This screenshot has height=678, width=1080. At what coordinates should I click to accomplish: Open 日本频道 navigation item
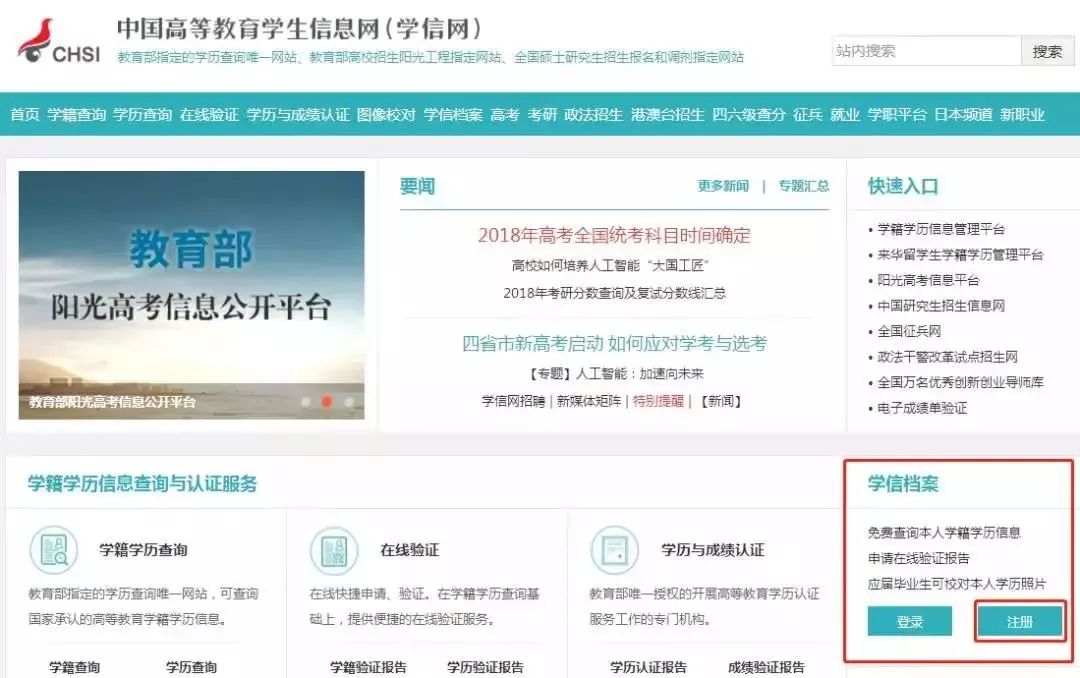click(x=964, y=114)
